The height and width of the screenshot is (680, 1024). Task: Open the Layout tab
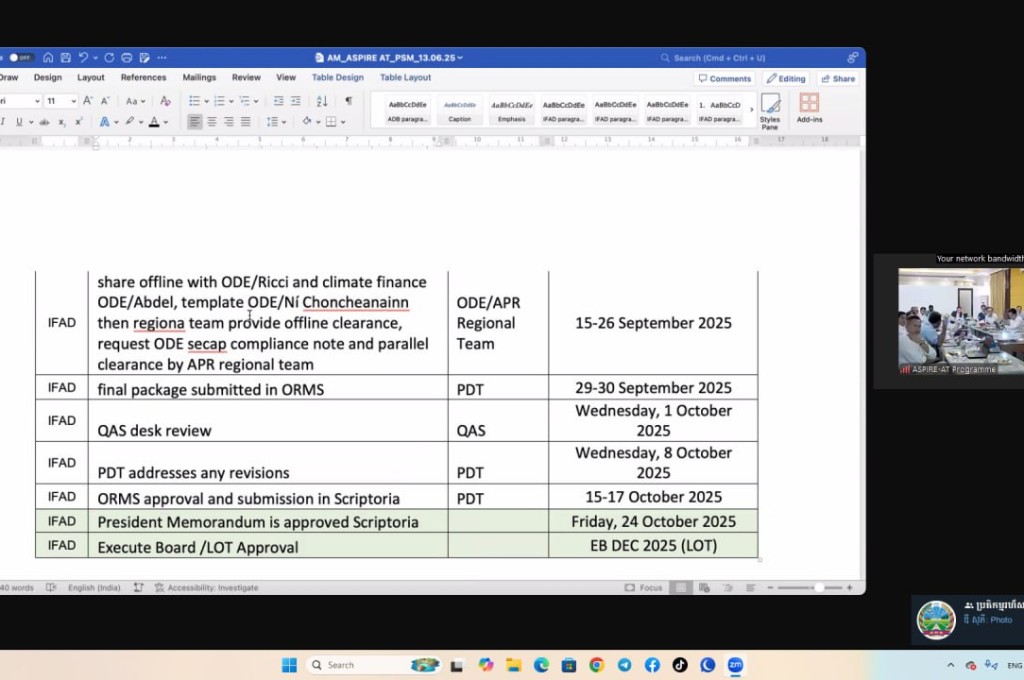coord(91,77)
